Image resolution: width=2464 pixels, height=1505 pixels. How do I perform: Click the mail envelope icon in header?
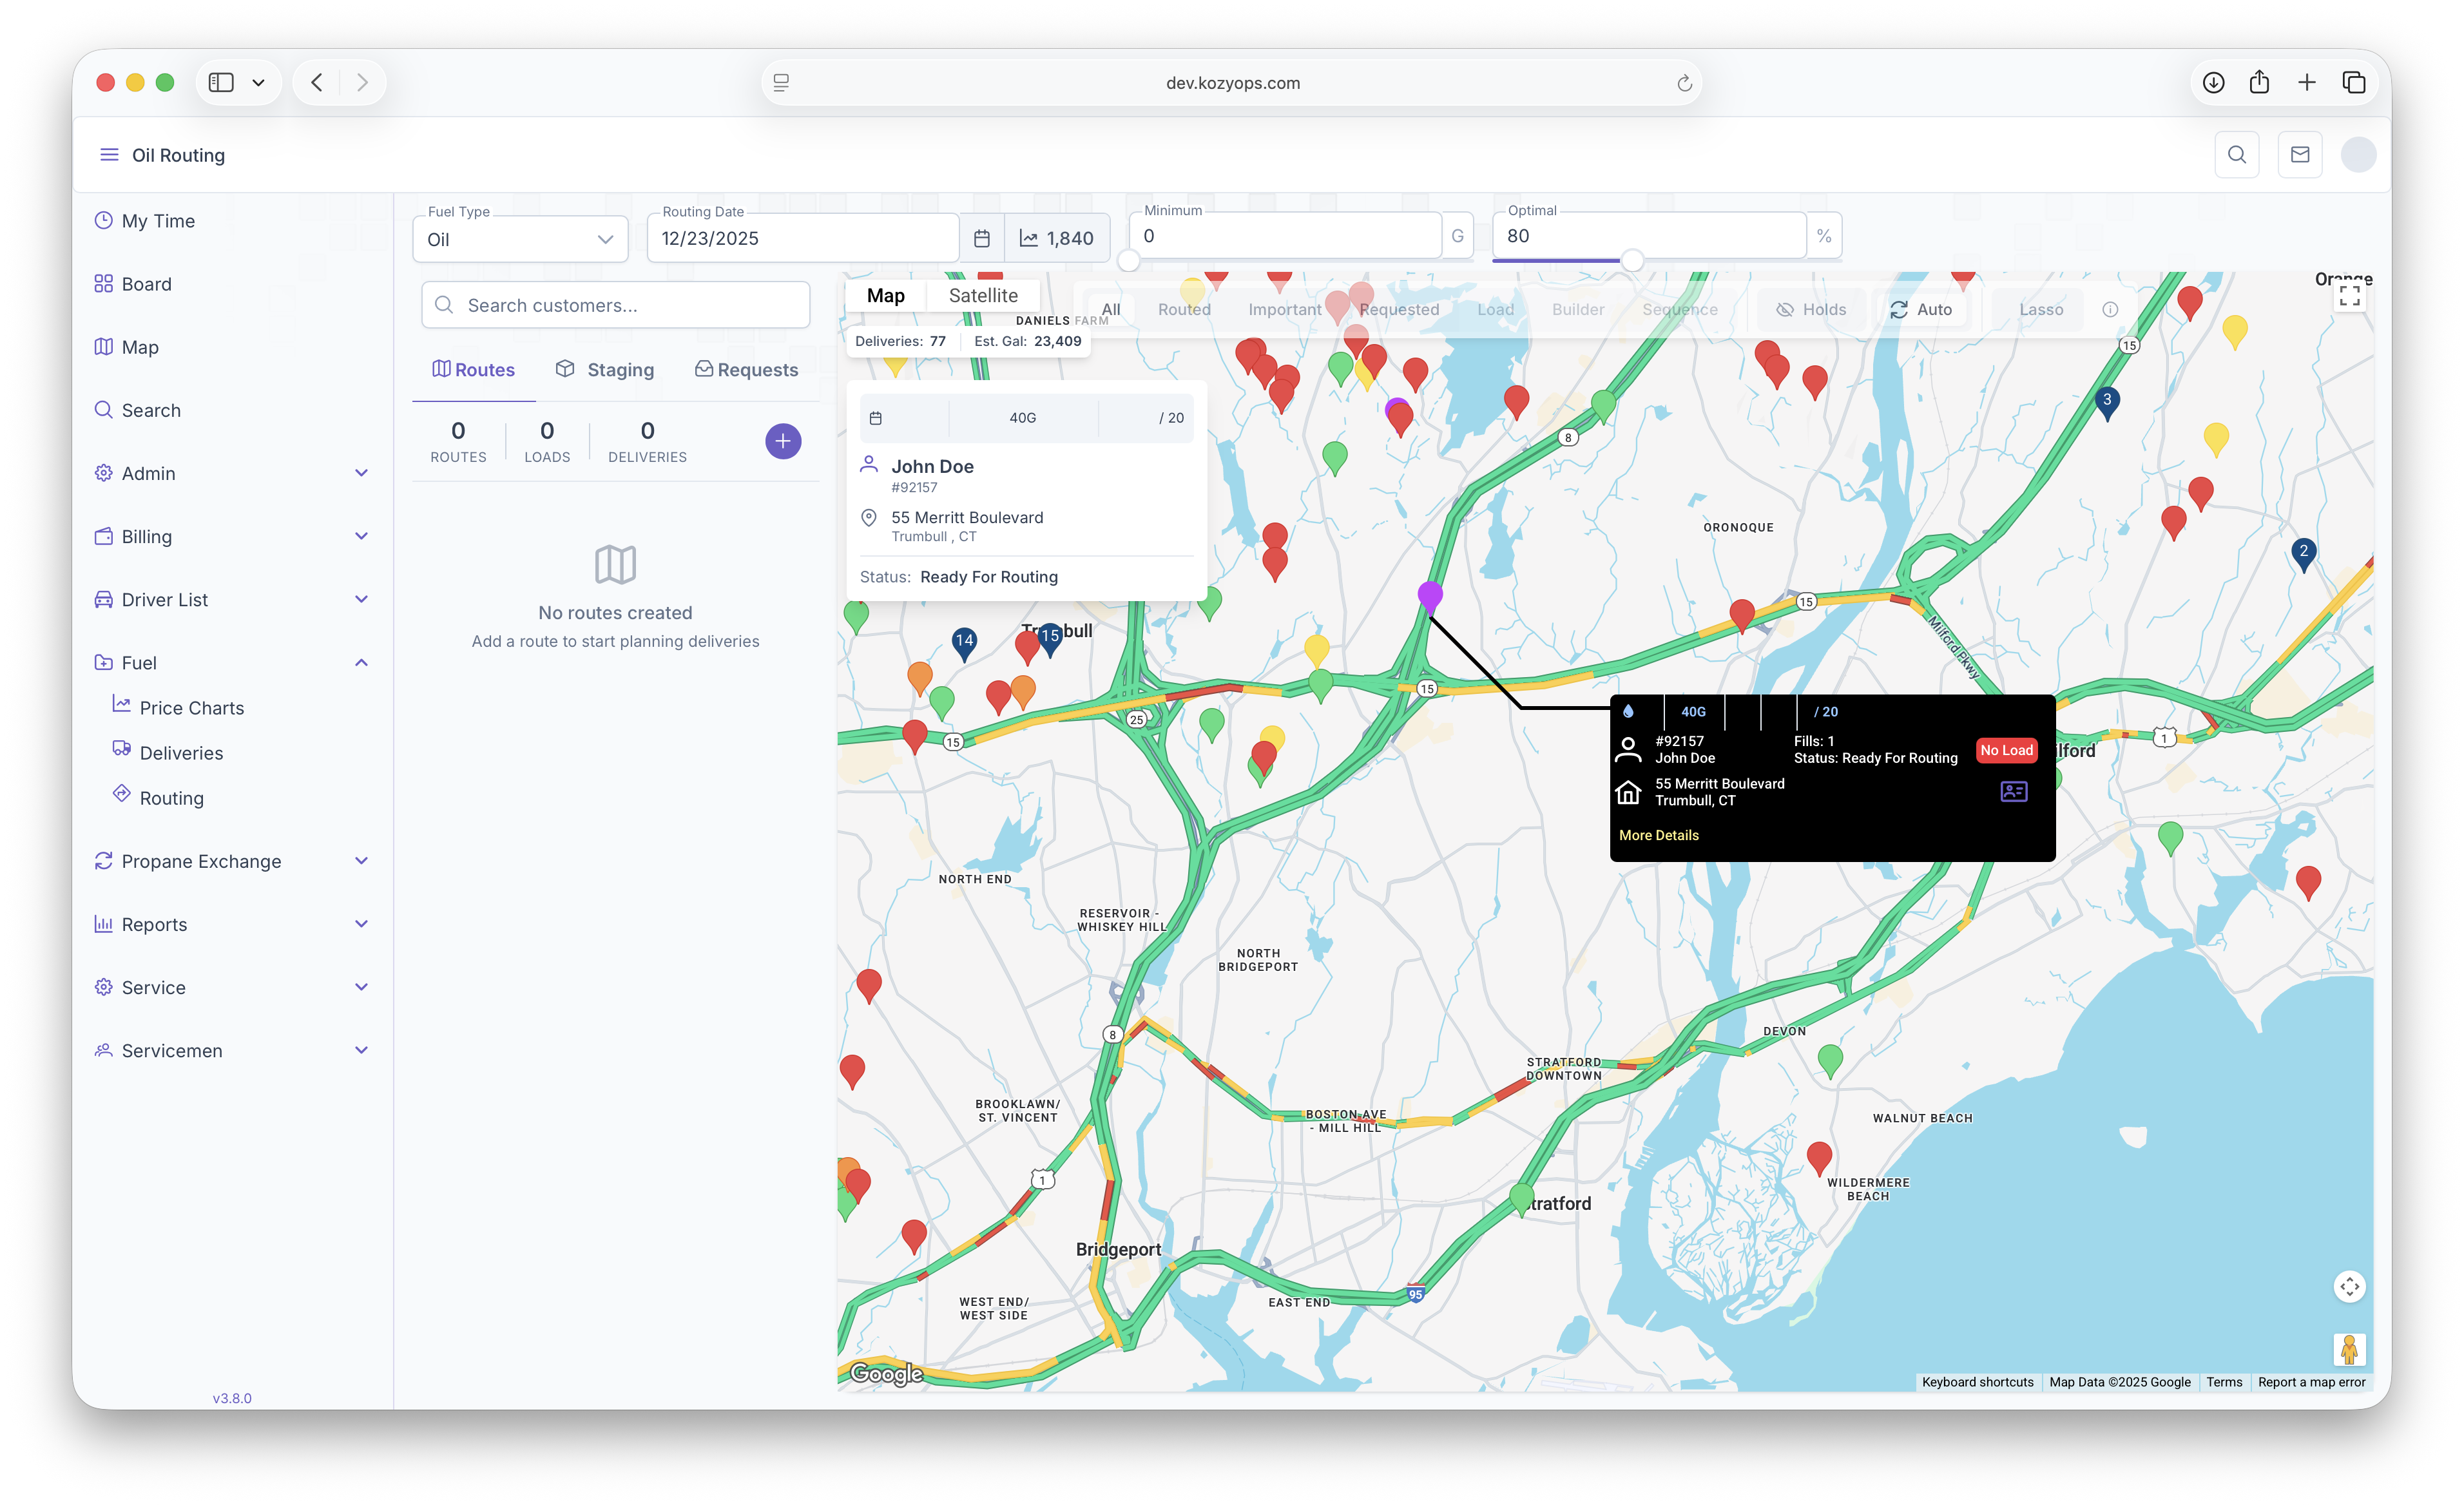click(x=2299, y=155)
